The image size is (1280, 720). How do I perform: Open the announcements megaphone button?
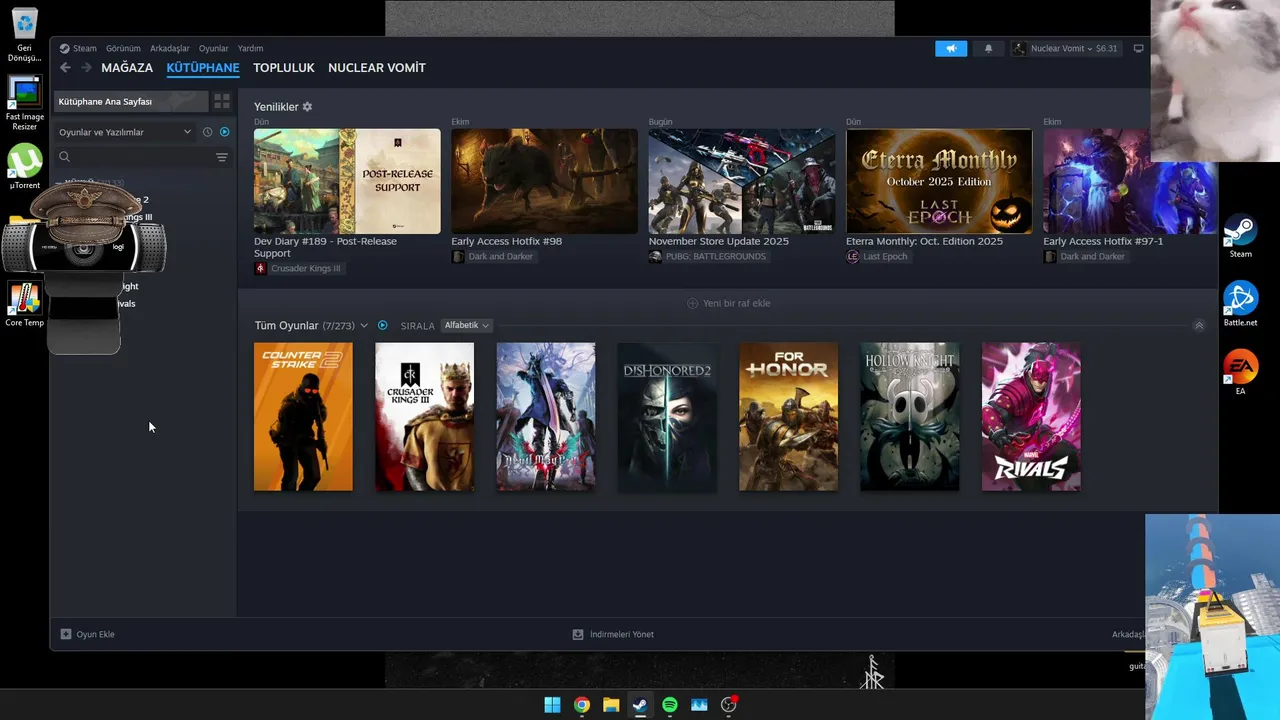click(951, 48)
